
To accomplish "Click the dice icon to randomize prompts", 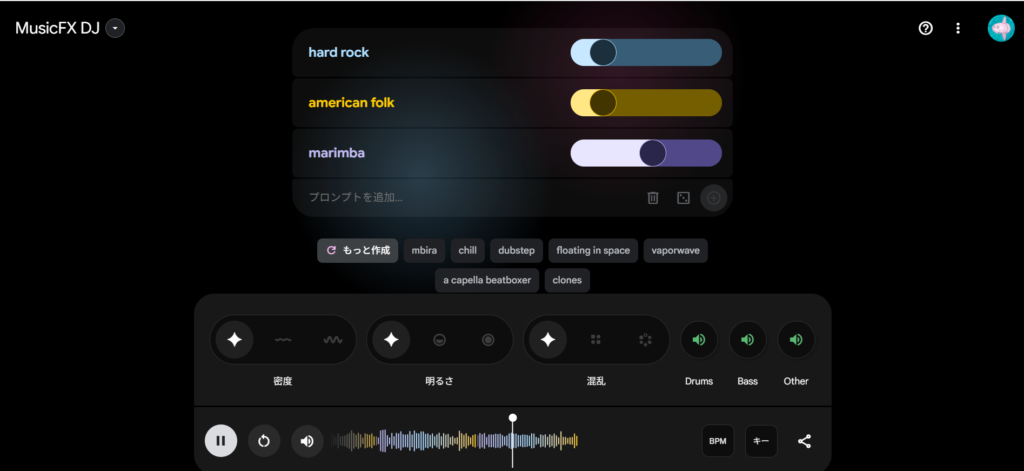I will 683,198.
